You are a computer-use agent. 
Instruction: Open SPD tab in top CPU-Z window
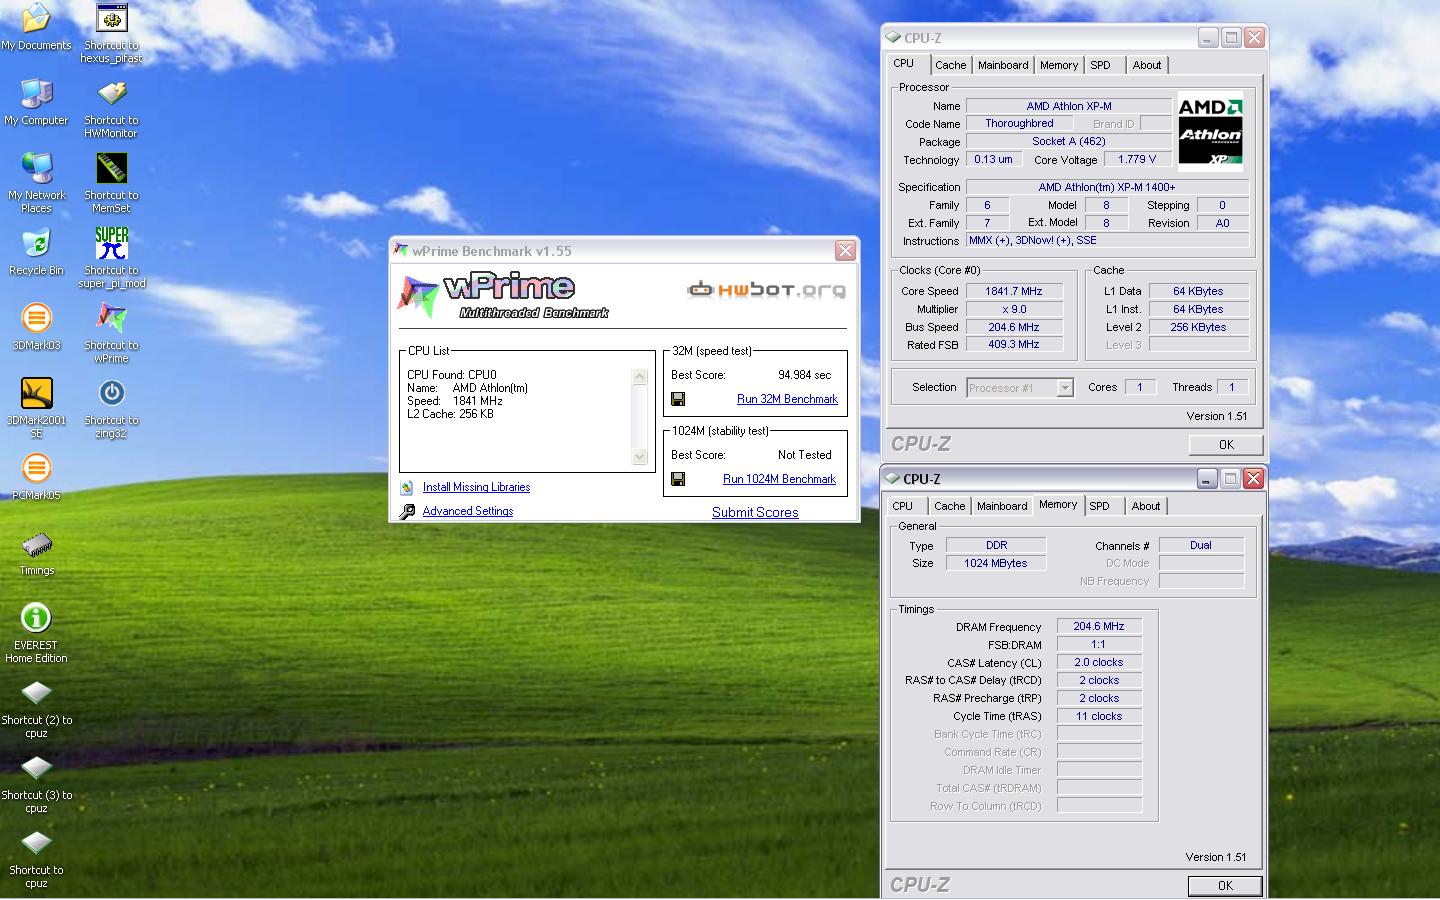(x=1100, y=65)
